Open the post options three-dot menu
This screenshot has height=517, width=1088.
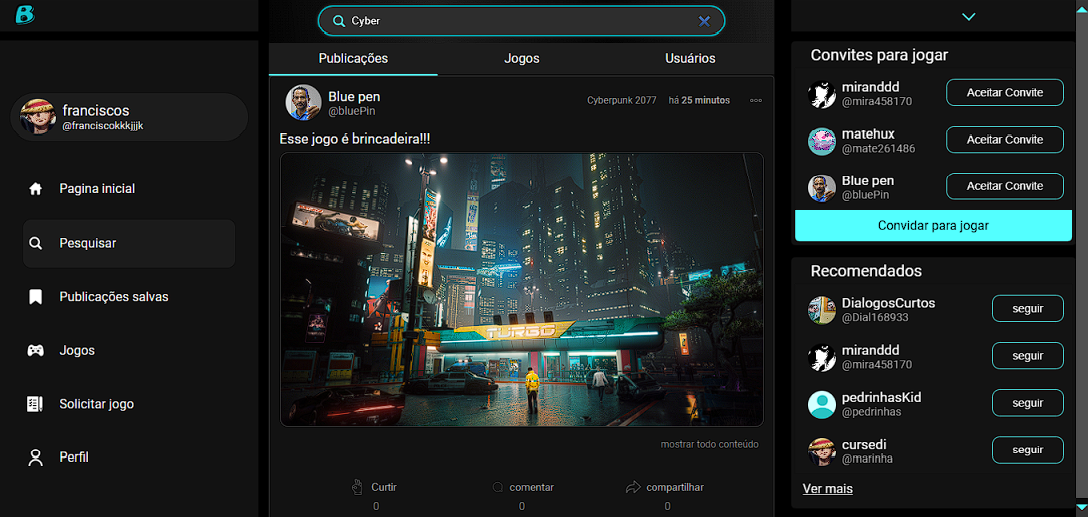756,101
